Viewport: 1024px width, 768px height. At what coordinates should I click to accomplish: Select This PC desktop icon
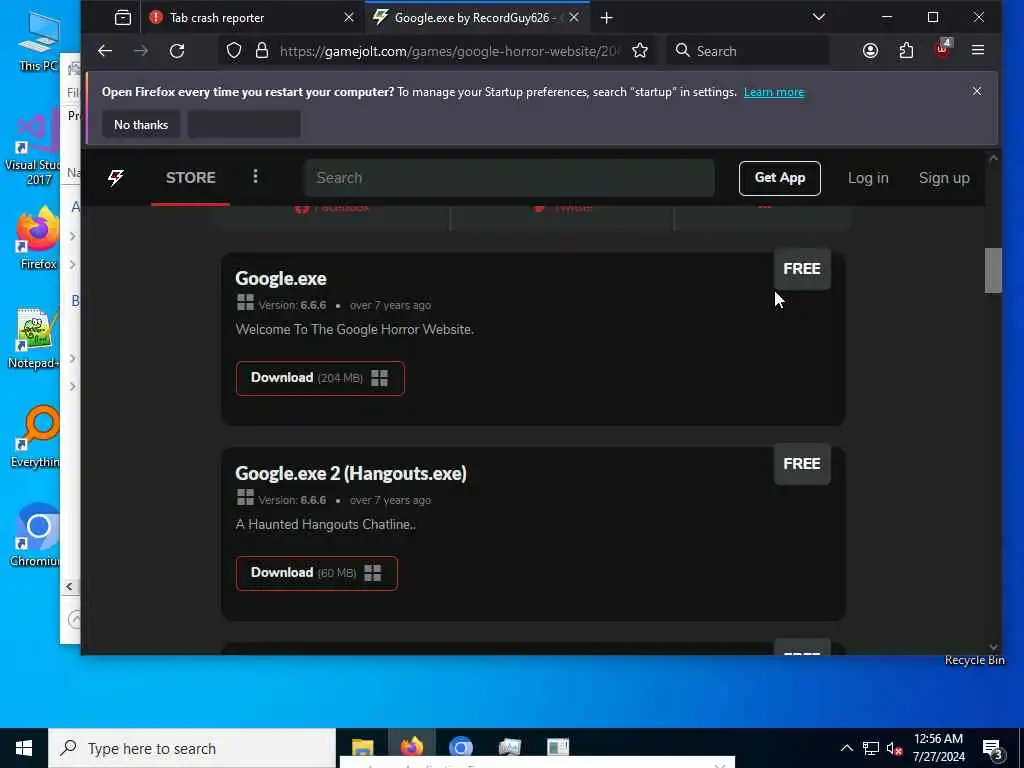38,42
